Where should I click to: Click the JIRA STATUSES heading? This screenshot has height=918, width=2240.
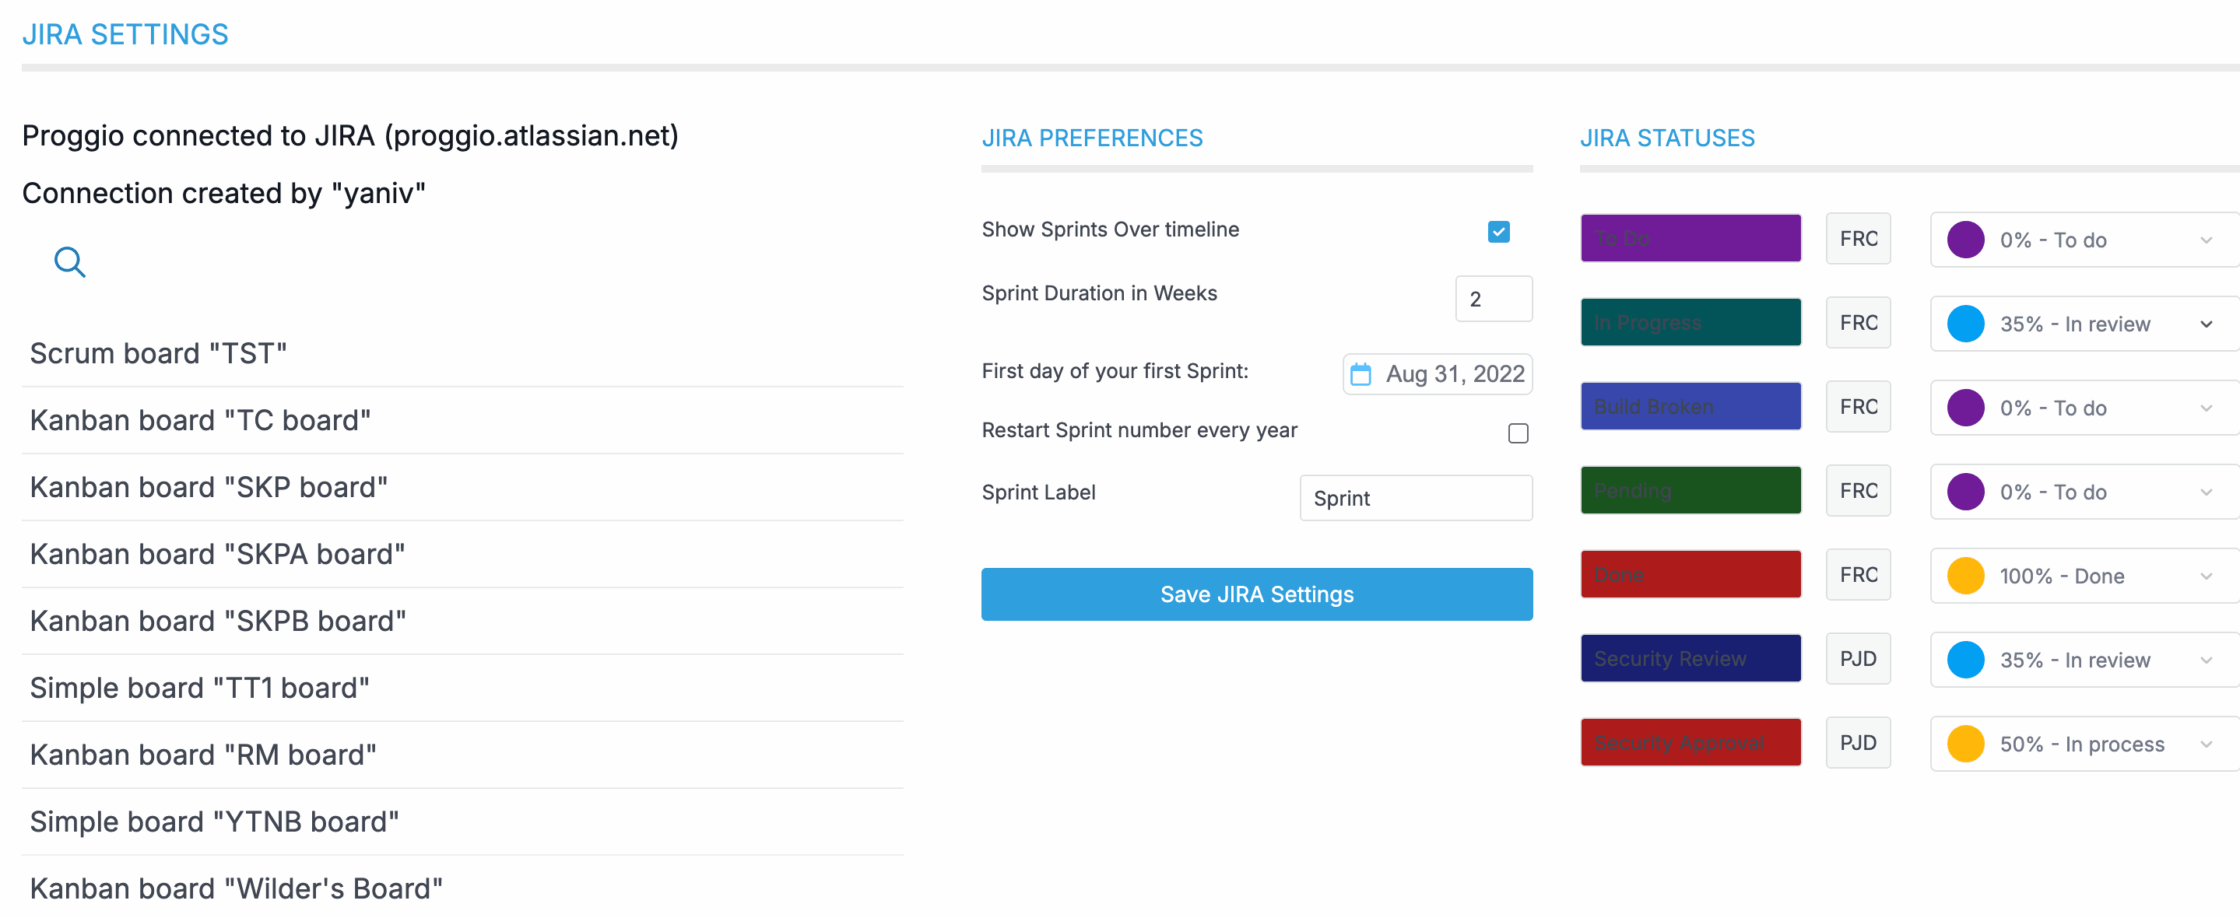point(1667,138)
